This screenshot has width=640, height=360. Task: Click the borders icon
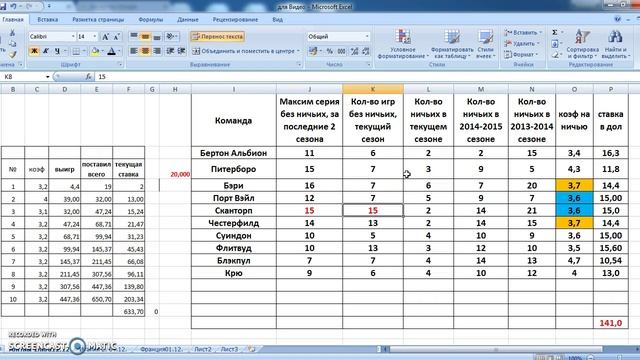click(x=76, y=51)
